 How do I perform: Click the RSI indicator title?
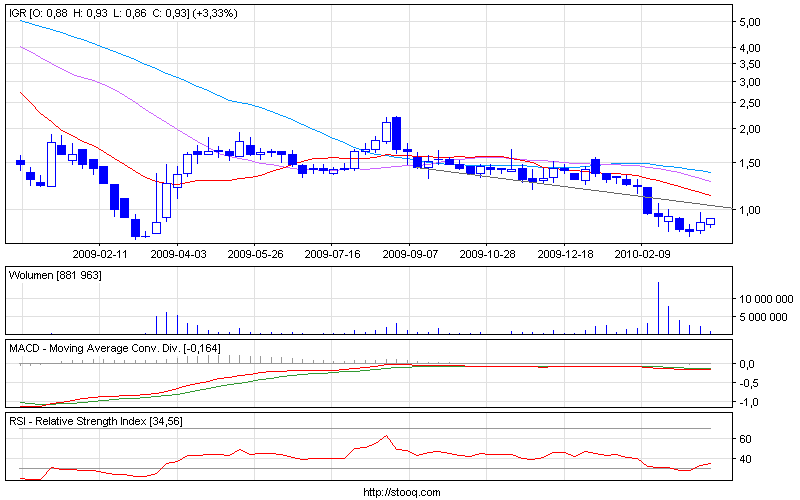(95, 421)
